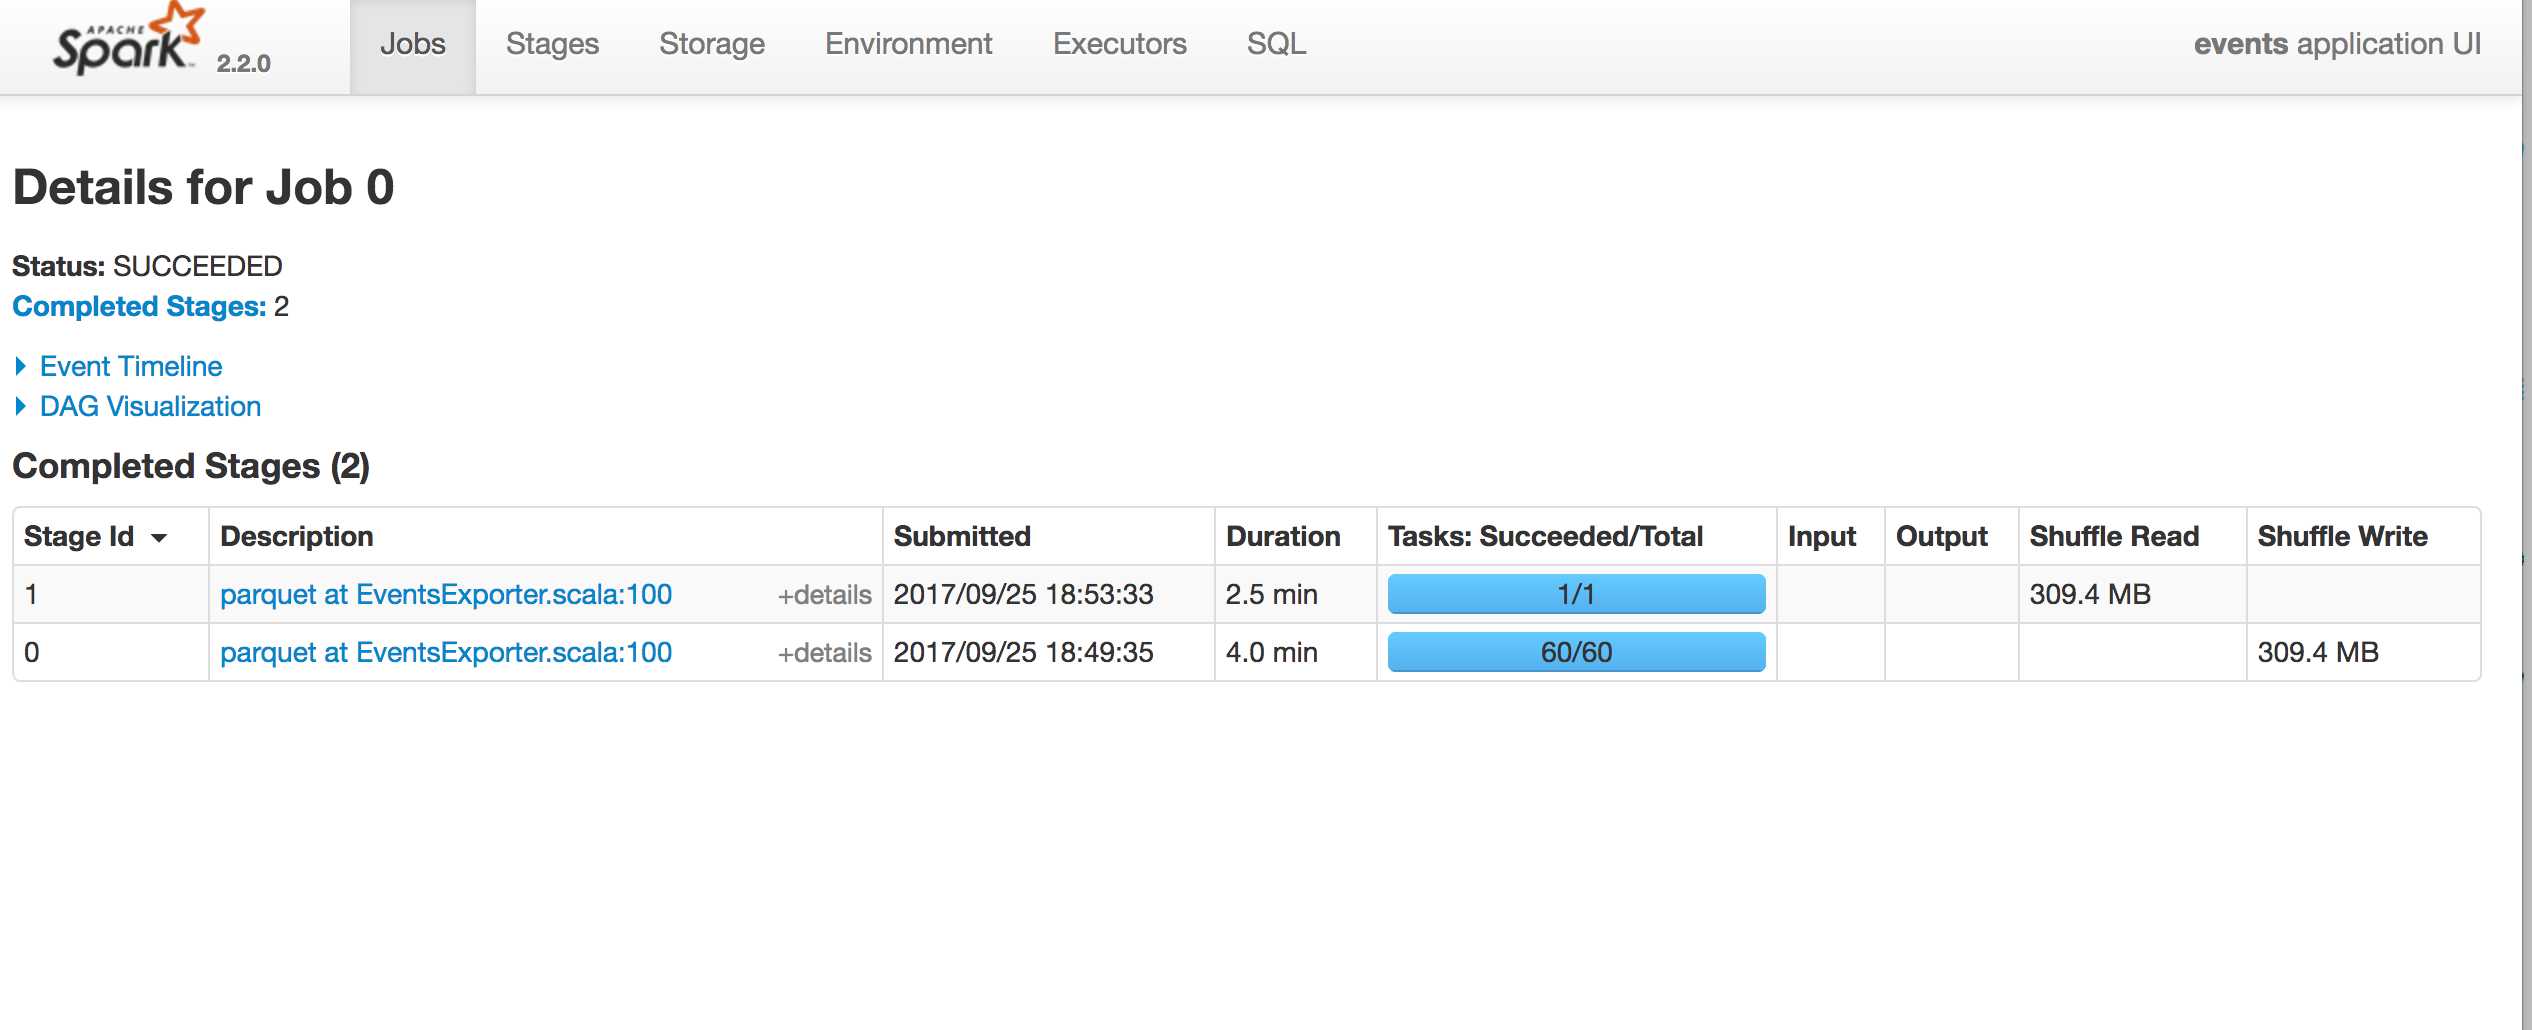2532x1030 pixels.
Task: Click Tasks: Succeeded/Total column header
Action: pyautogui.click(x=1576, y=536)
